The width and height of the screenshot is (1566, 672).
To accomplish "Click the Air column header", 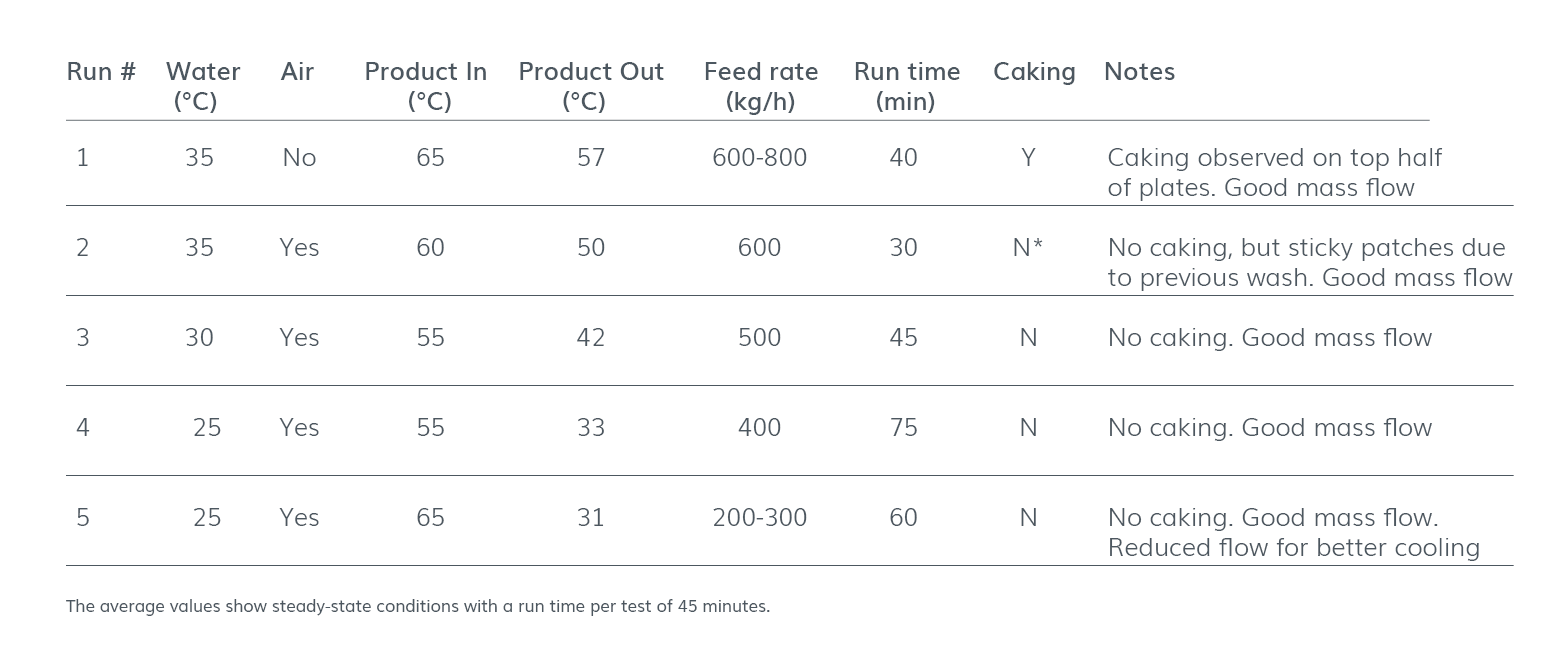I will (297, 72).
